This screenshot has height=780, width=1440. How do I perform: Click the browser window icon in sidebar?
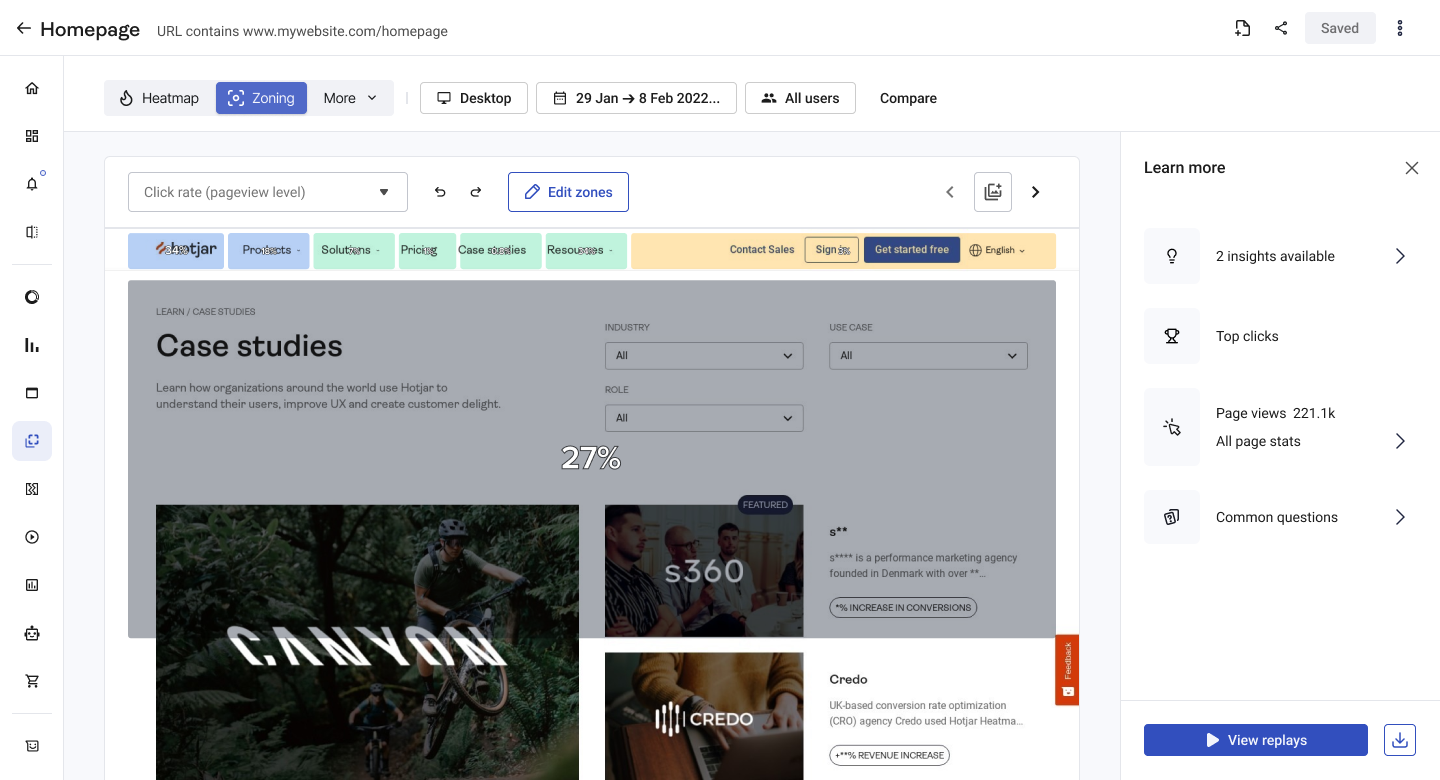(x=32, y=393)
